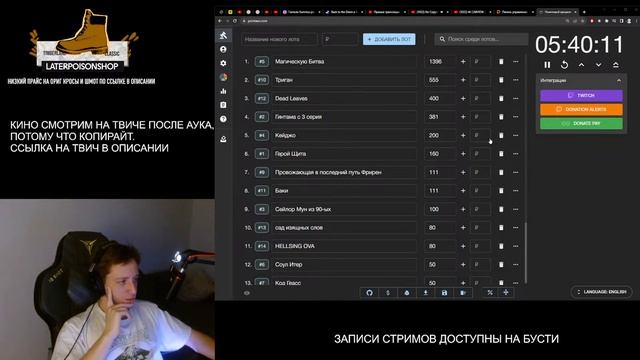
Task: Click the #14 badge of HELLSING OVA
Action: tap(262, 246)
